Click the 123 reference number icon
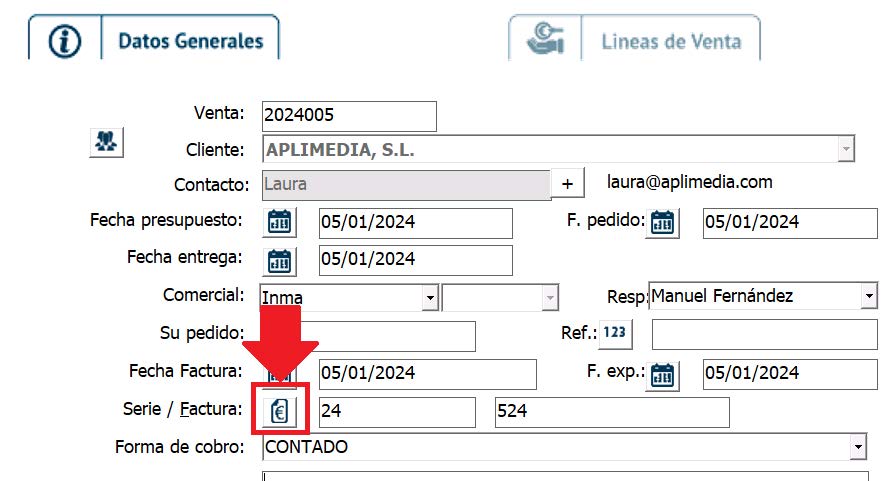Image resolution: width=886 pixels, height=481 pixels. pos(616,334)
